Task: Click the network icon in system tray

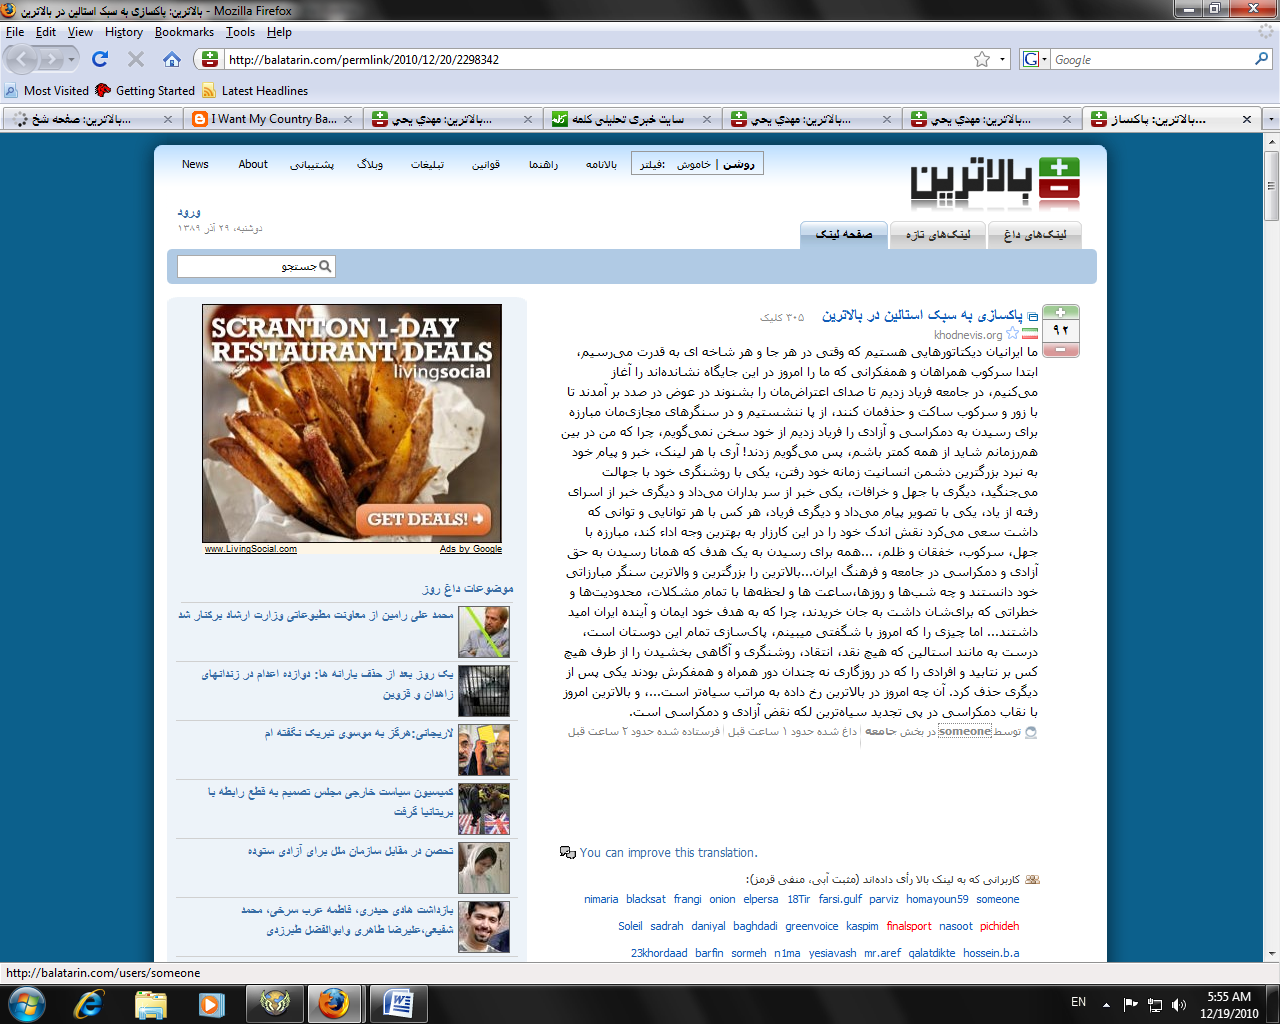Action: pyautogui.click(x=1155, y=1004)
